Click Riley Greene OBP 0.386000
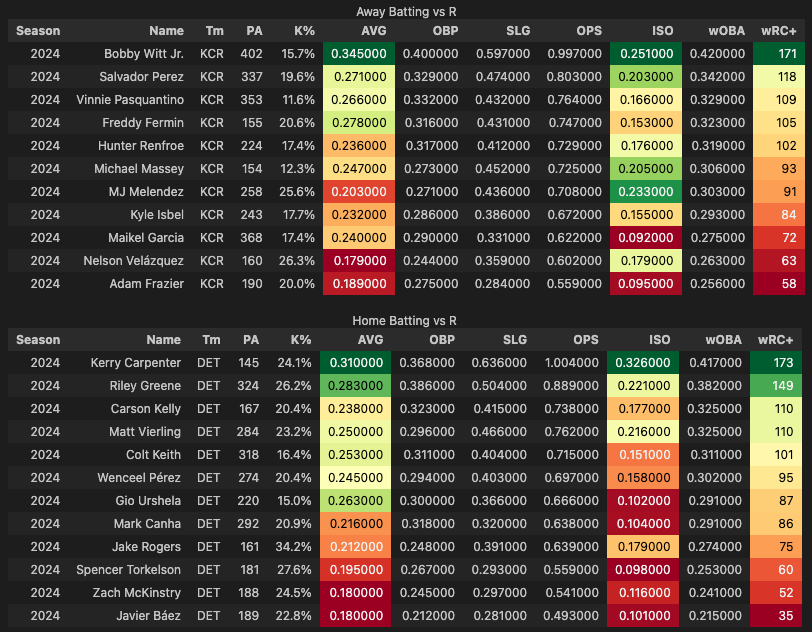The height and width of the screenshot is (632, 812). point(427,386)
